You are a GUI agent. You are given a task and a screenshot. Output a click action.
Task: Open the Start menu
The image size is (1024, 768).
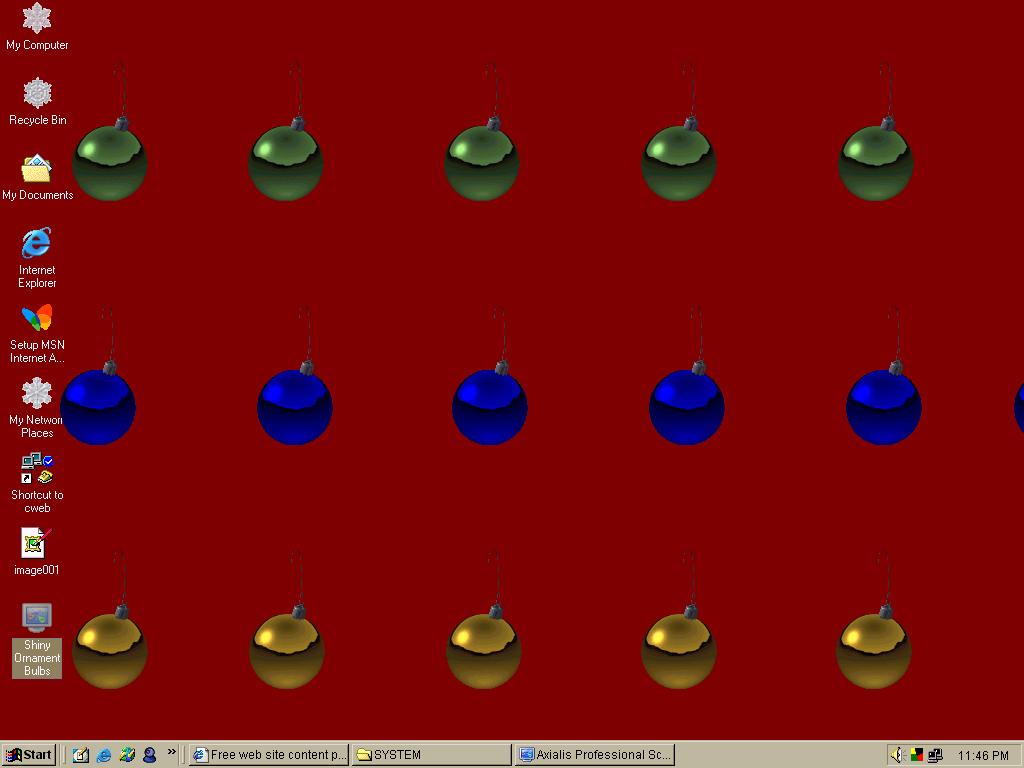[29, 755]
